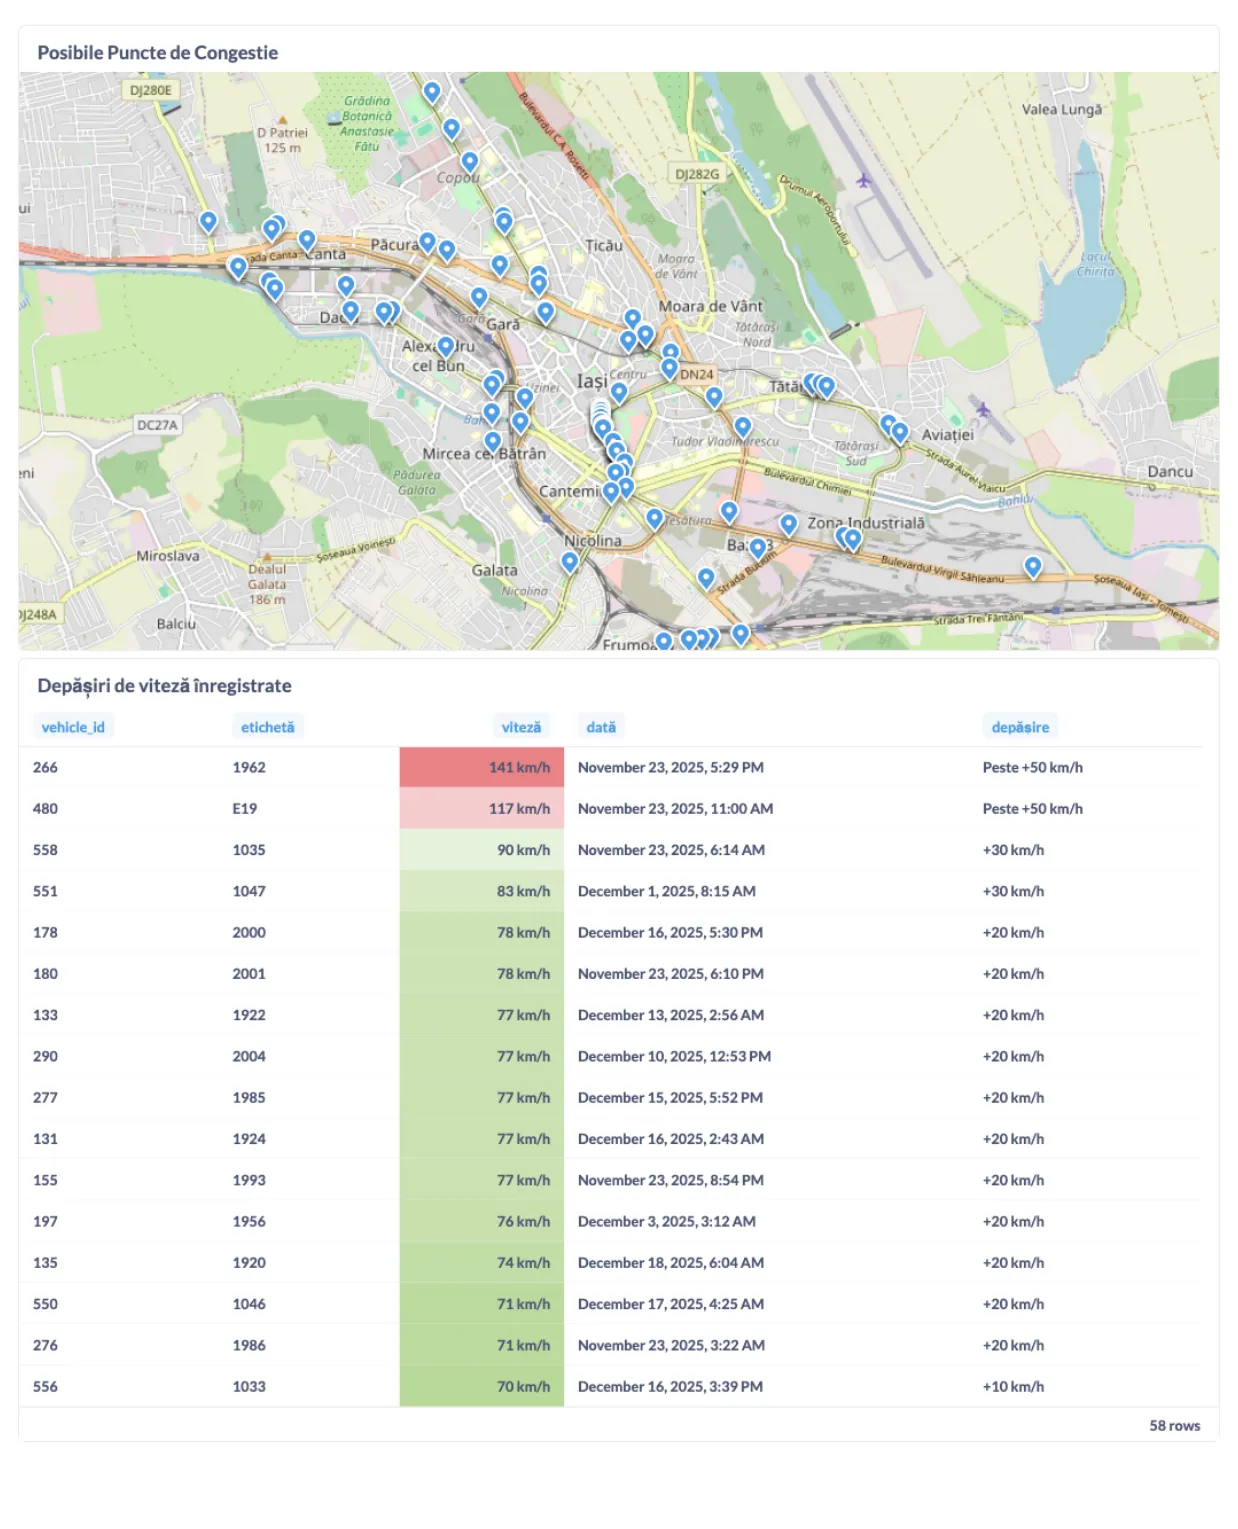
Task: Click the northernmost map pin above Copou
Action: 432,92
